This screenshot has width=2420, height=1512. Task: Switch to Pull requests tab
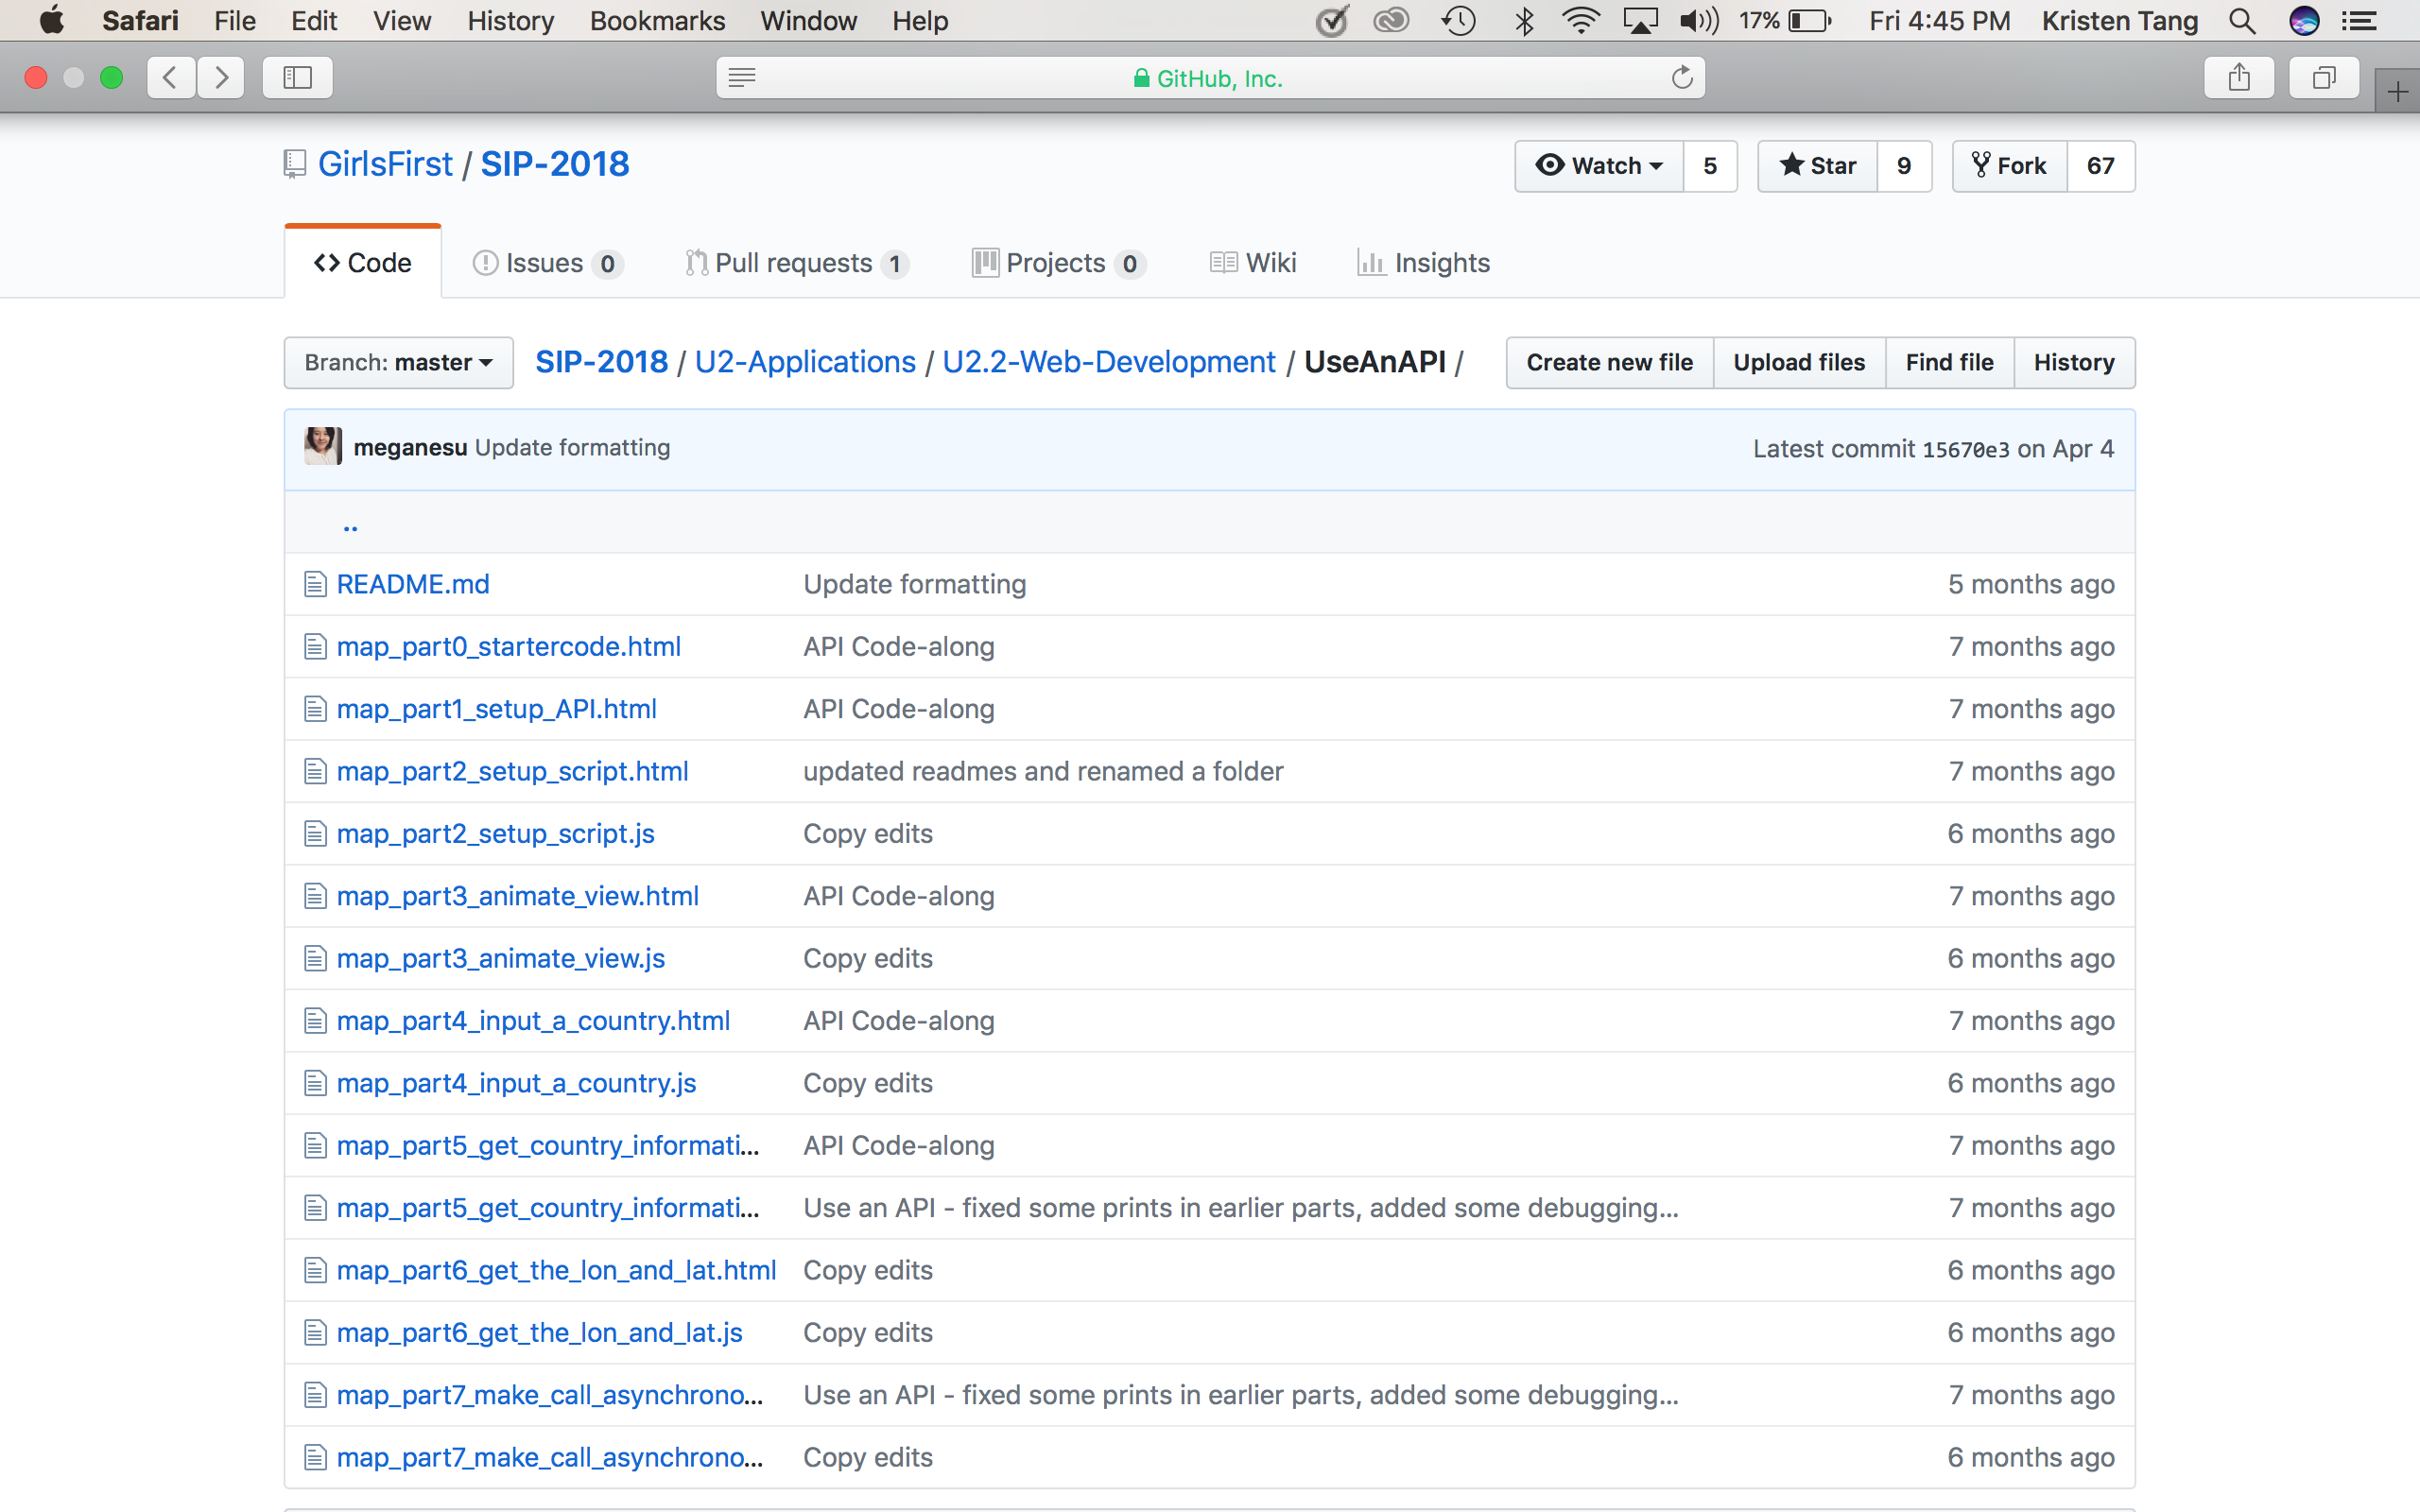click(796, 263)
